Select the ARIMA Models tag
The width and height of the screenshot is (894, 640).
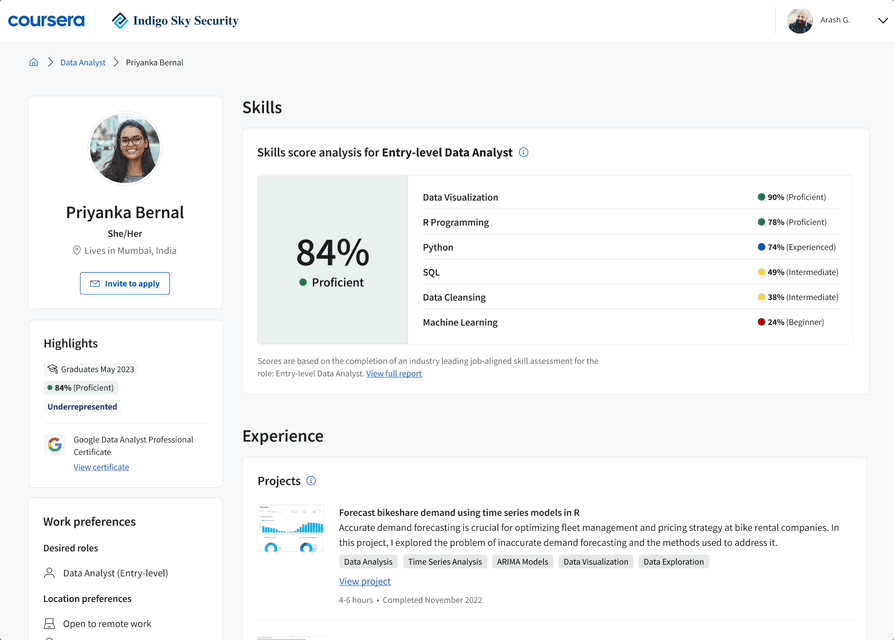tap(522, 562)
